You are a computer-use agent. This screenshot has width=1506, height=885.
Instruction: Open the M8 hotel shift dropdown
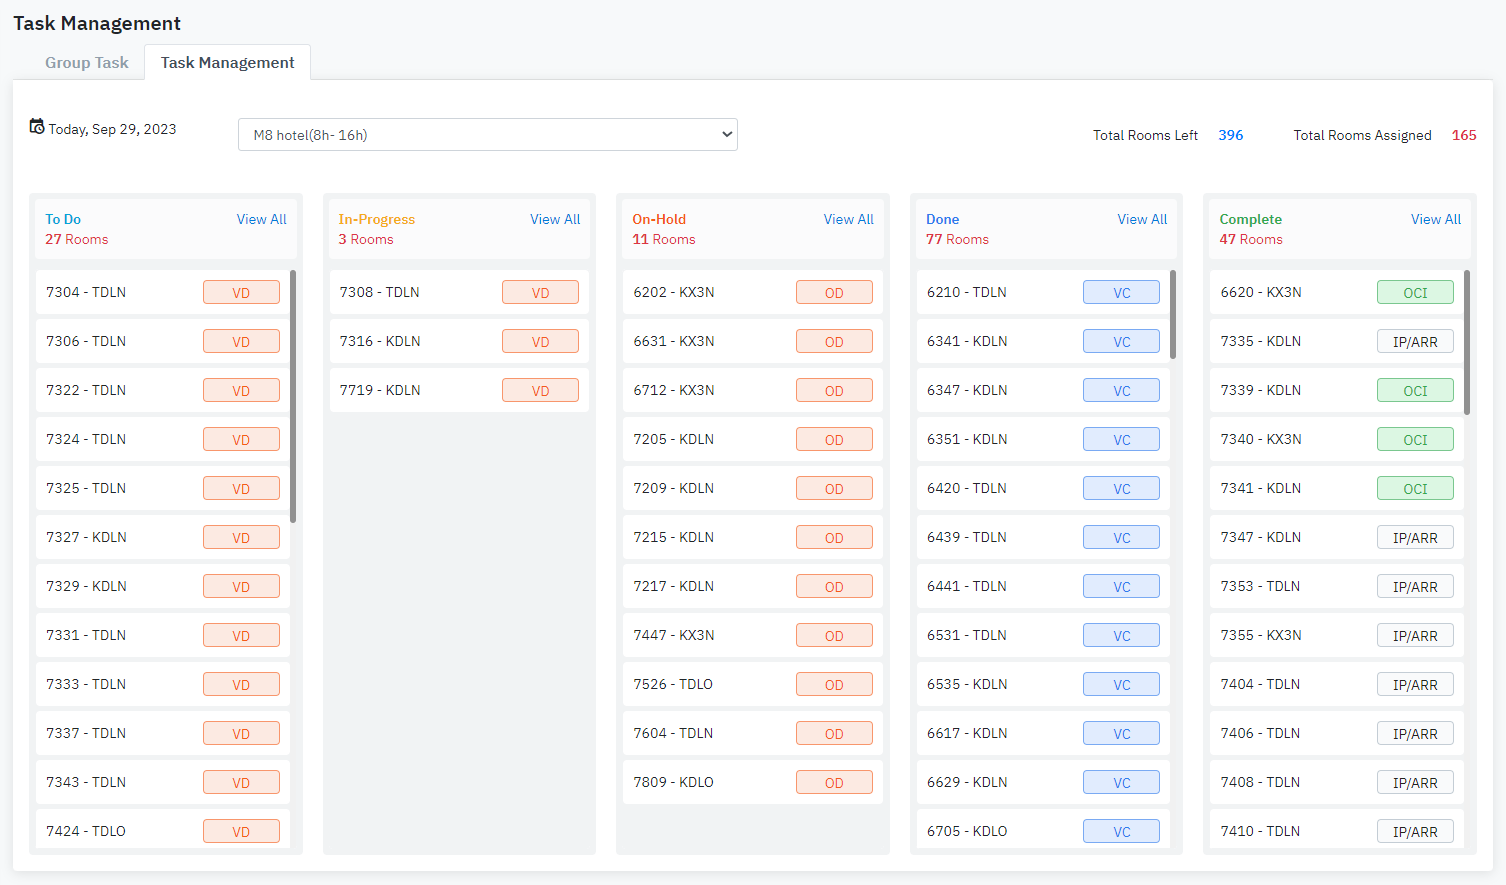[487, 135]
